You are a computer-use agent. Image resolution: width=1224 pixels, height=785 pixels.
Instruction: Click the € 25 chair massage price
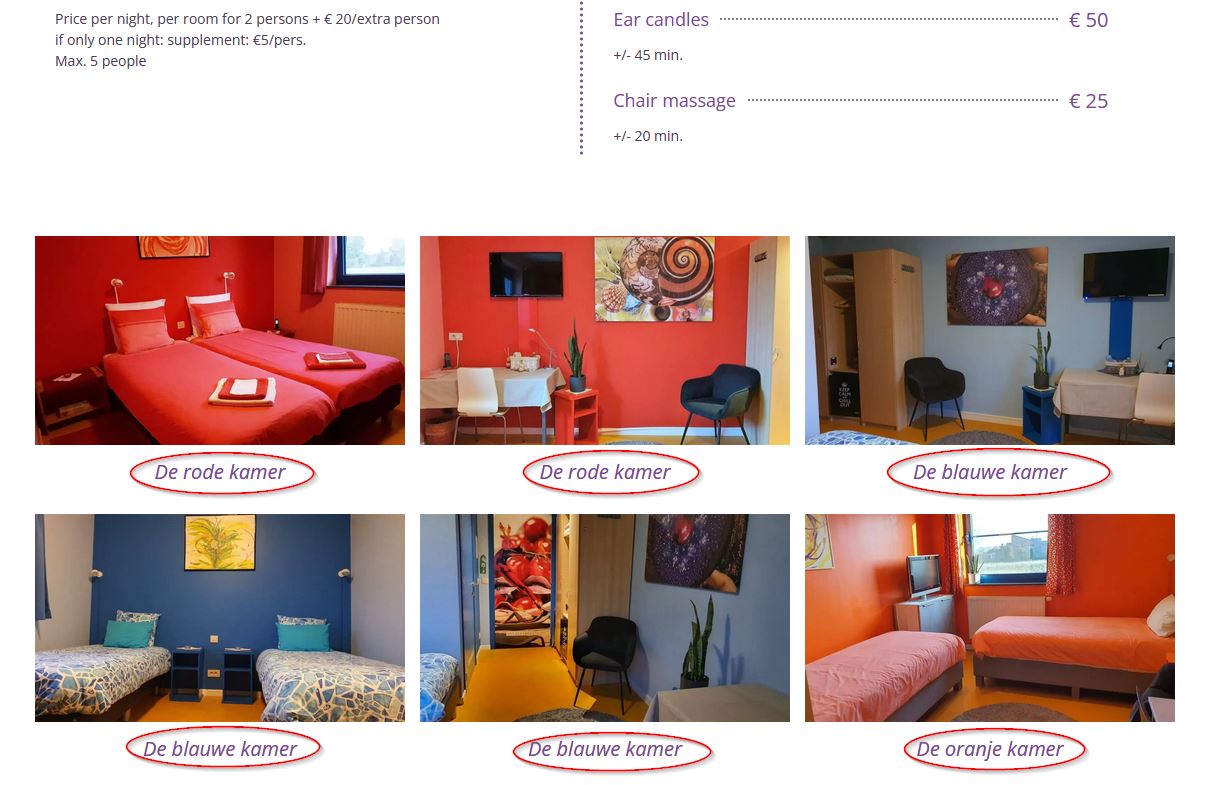pyautogui.click(x=1088, y=101)
